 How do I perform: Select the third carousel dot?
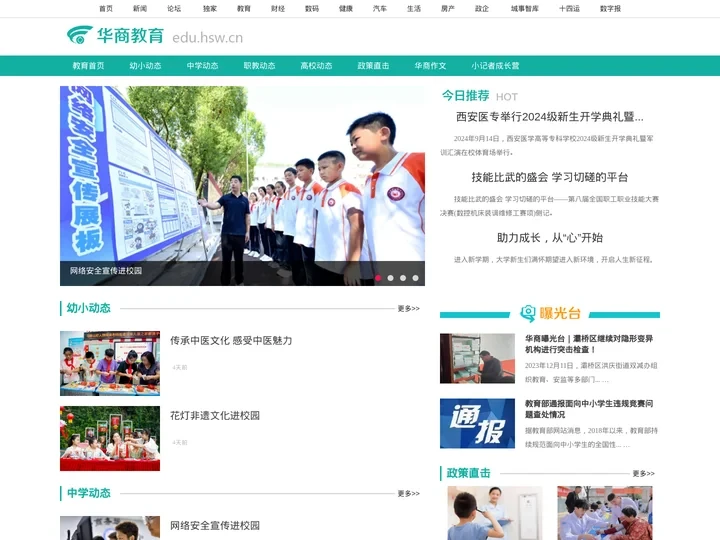point(403,278)
